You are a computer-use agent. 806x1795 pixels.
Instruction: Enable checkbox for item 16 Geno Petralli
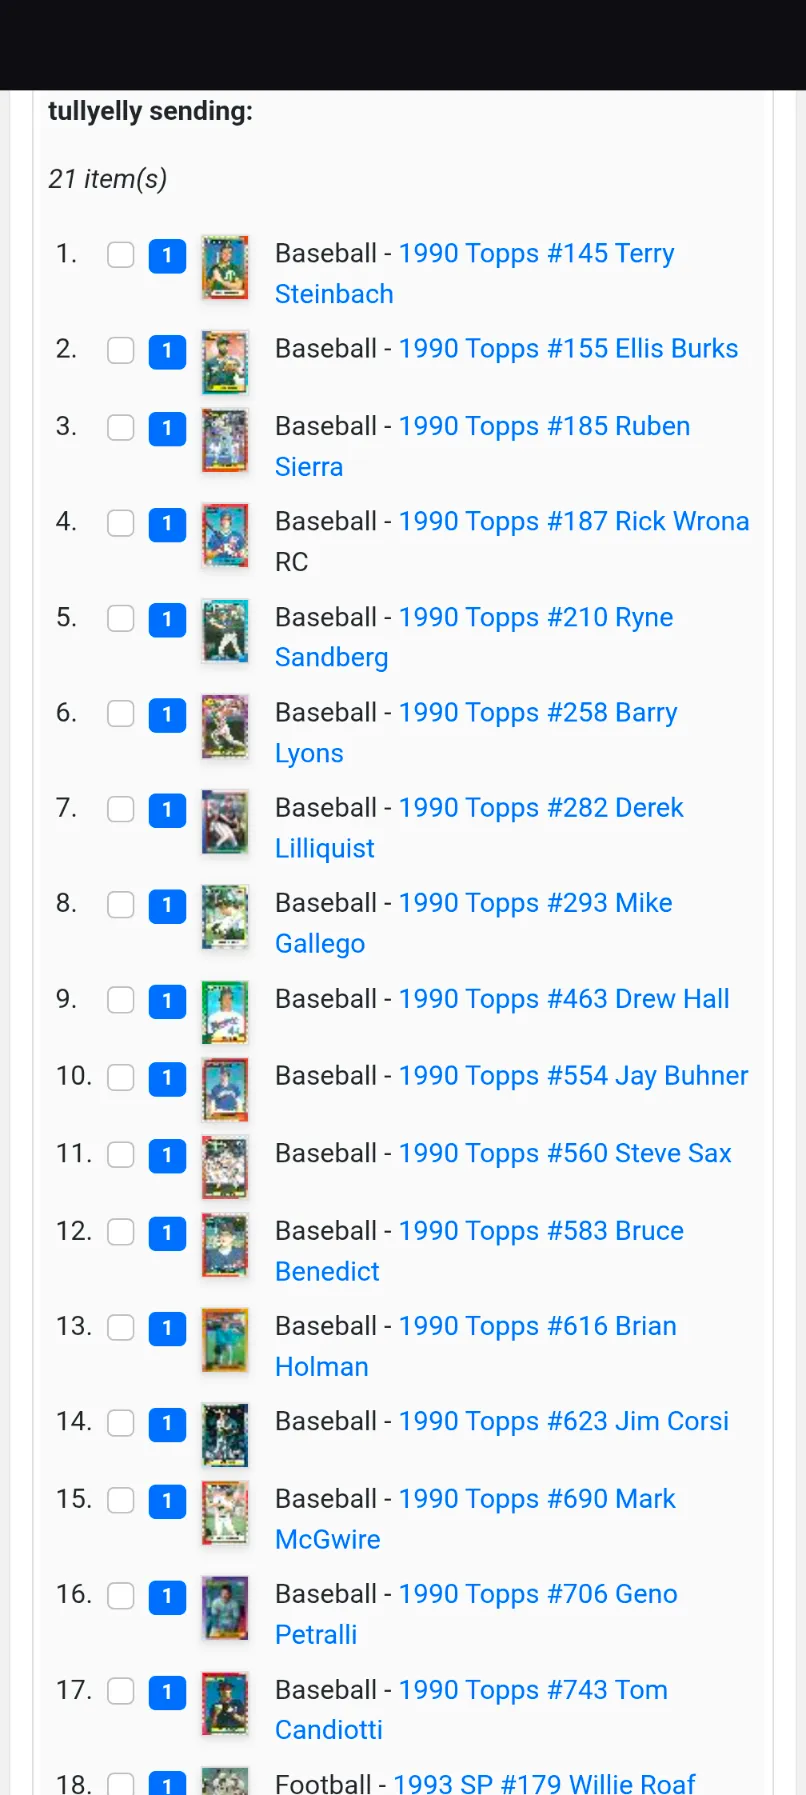click(121, 1596)
